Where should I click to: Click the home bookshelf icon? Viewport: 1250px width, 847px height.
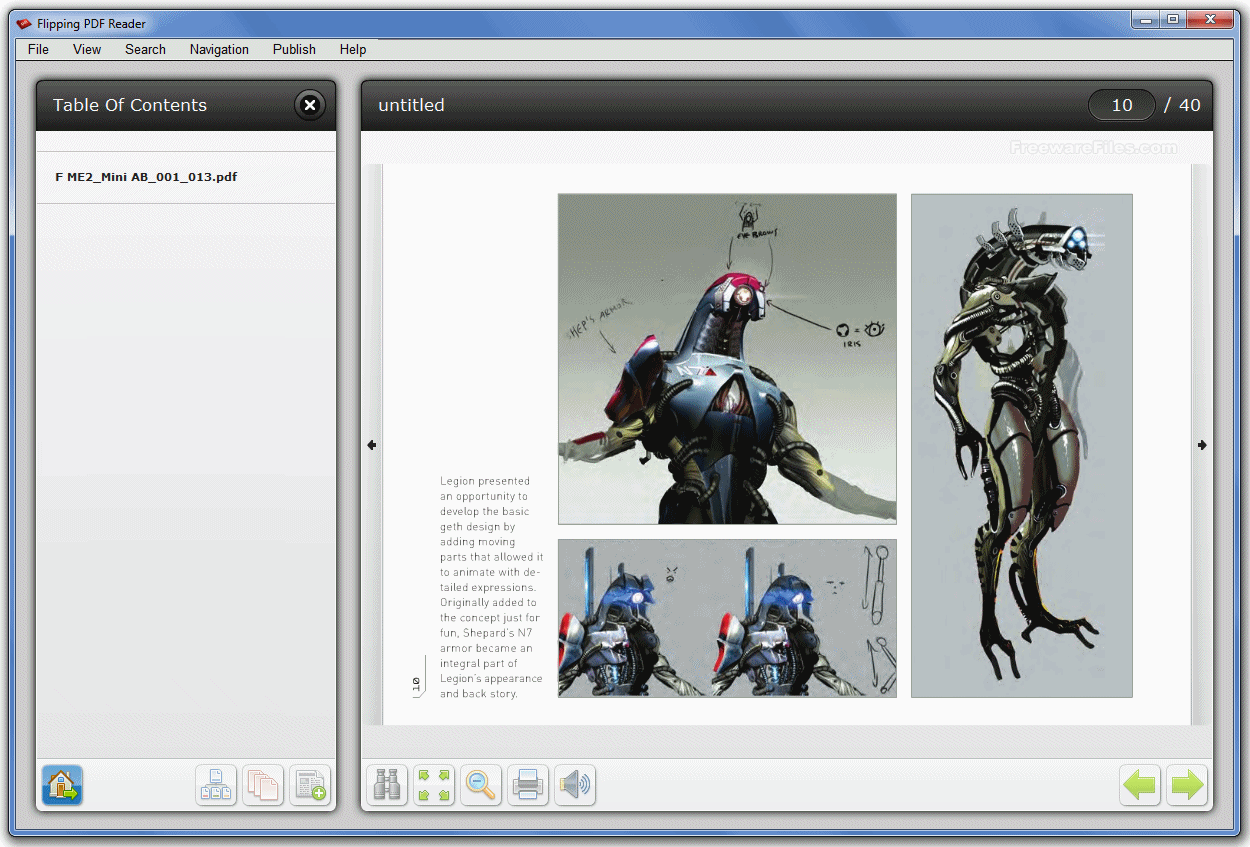[62, 785]
